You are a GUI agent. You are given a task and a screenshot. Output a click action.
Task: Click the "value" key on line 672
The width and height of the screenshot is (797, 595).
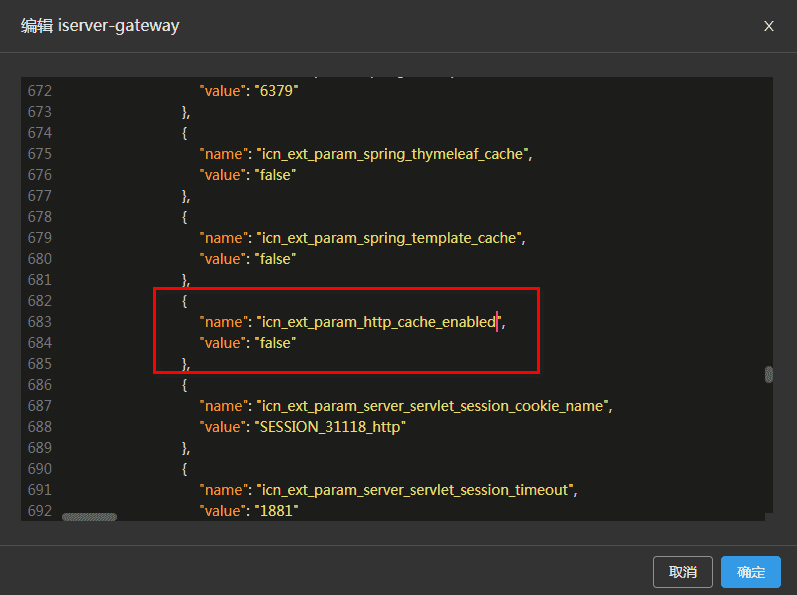[x=223, y=91]
